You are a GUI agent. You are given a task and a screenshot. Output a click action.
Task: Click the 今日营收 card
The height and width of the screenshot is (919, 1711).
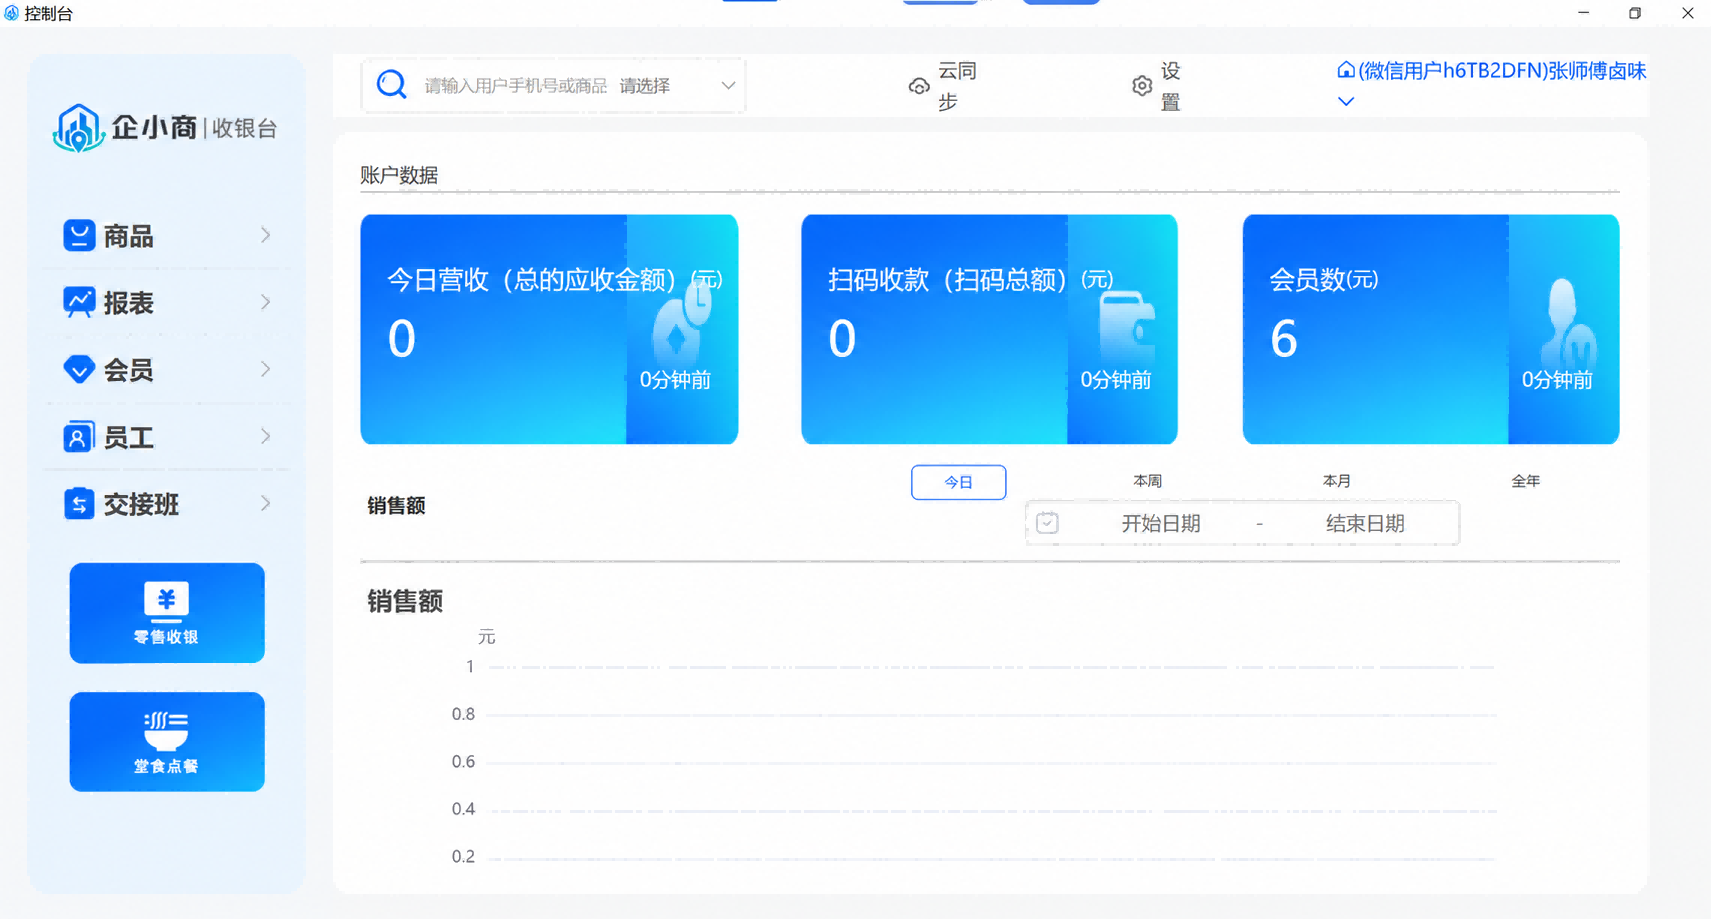click(x=549, y=329)
